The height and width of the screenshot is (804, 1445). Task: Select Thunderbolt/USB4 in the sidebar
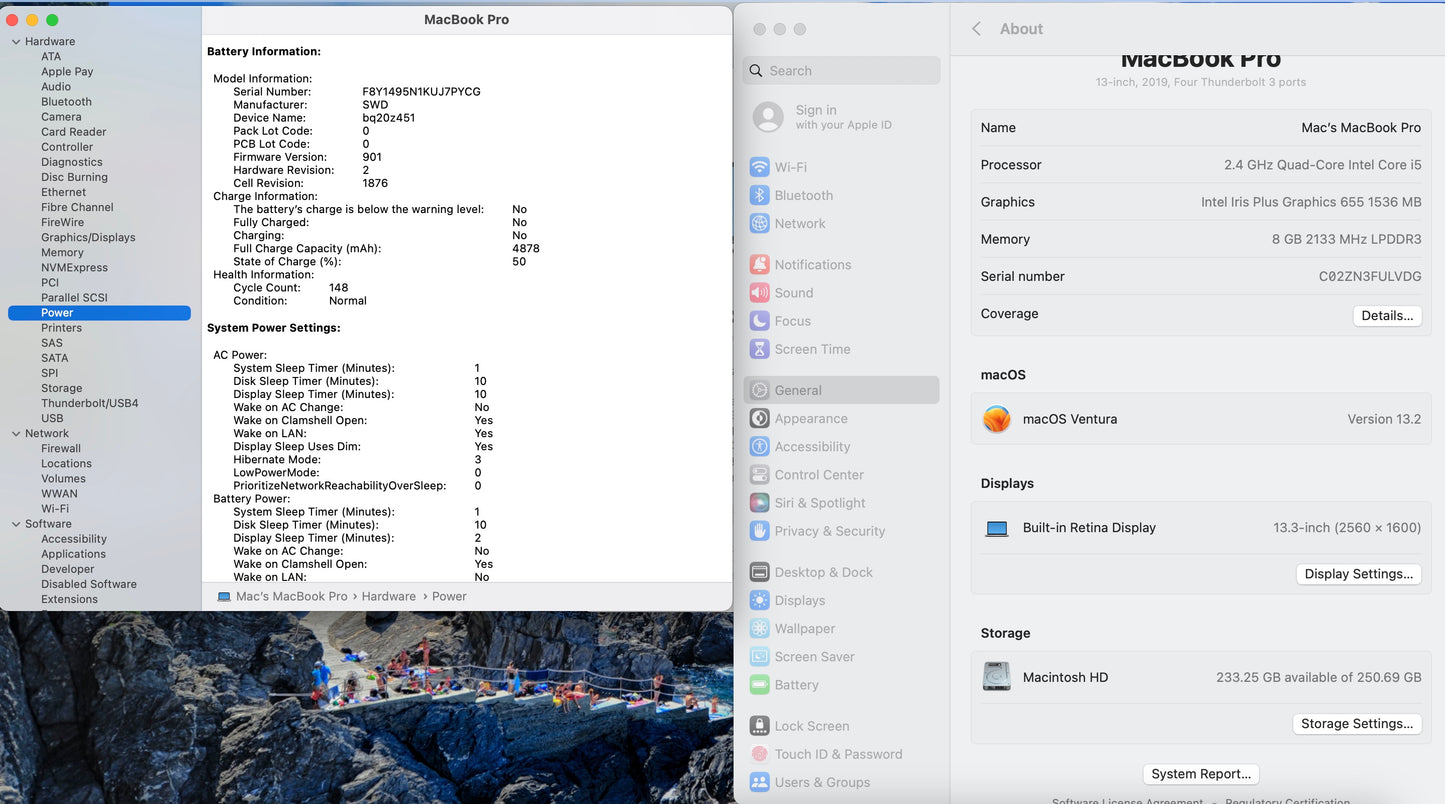(89, 403)
